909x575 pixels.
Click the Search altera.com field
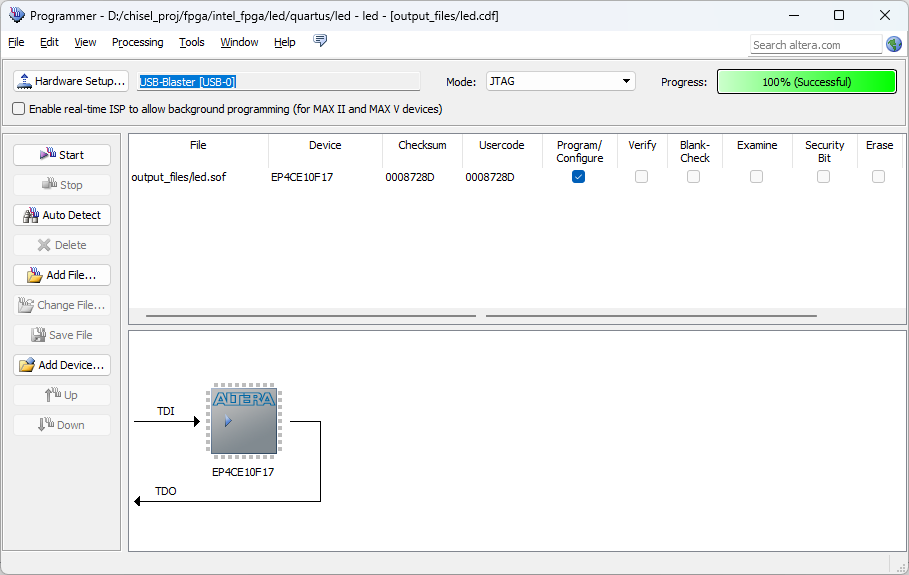pos(816,45)
